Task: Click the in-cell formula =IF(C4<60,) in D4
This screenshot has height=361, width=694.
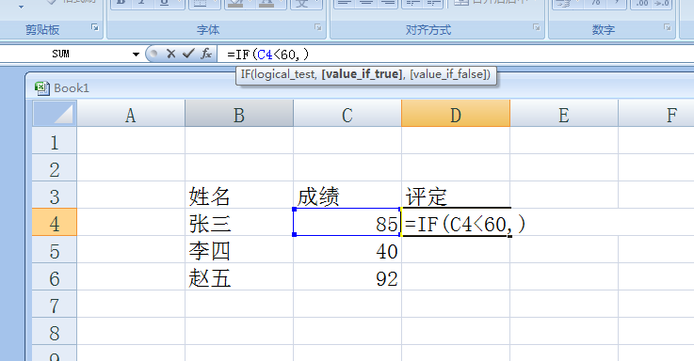Action: [x=465, y=223]
